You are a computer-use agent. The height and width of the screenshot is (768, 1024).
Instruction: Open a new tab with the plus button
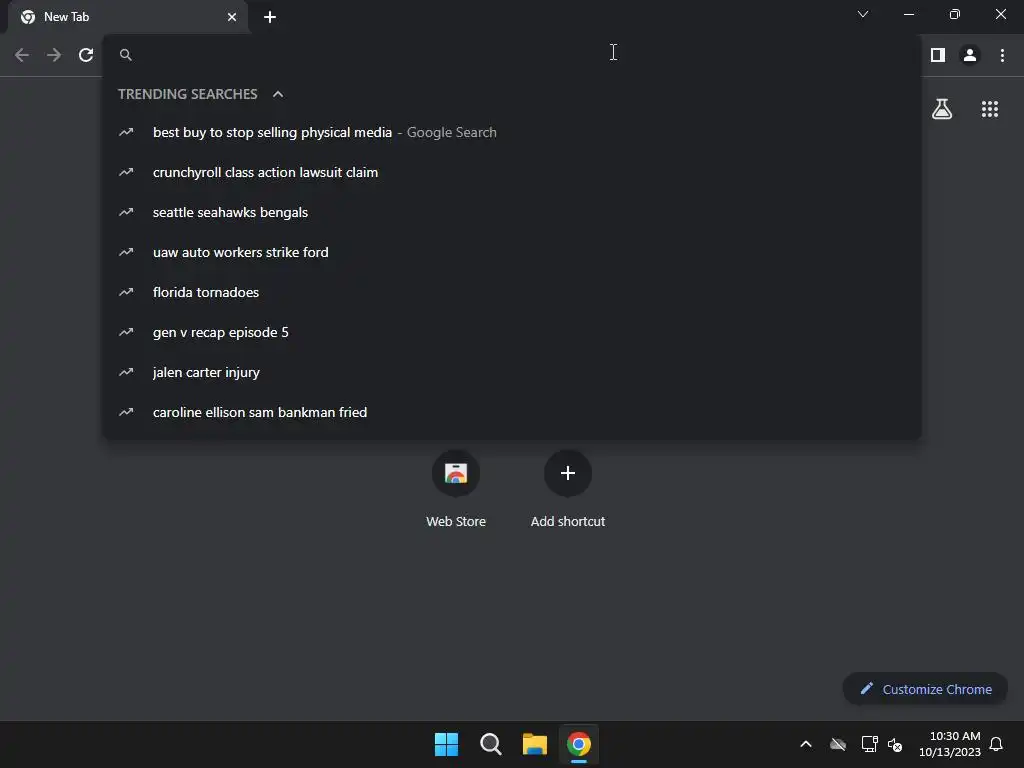click(x=270, y=17)
